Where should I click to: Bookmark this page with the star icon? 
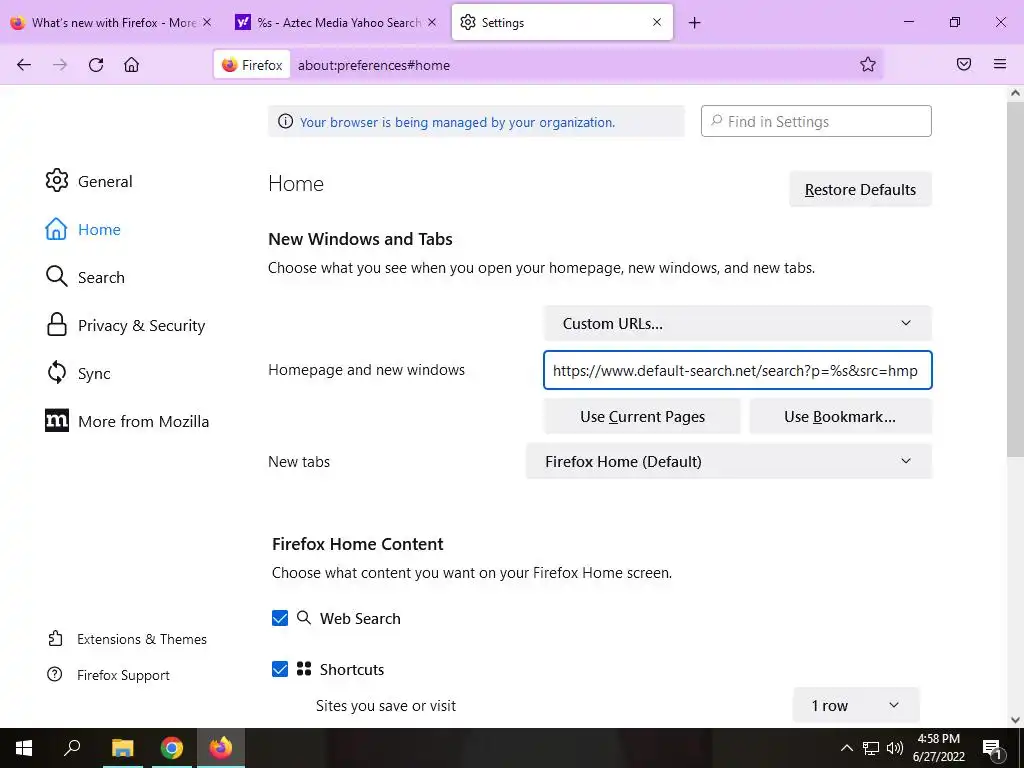point(867,64)
